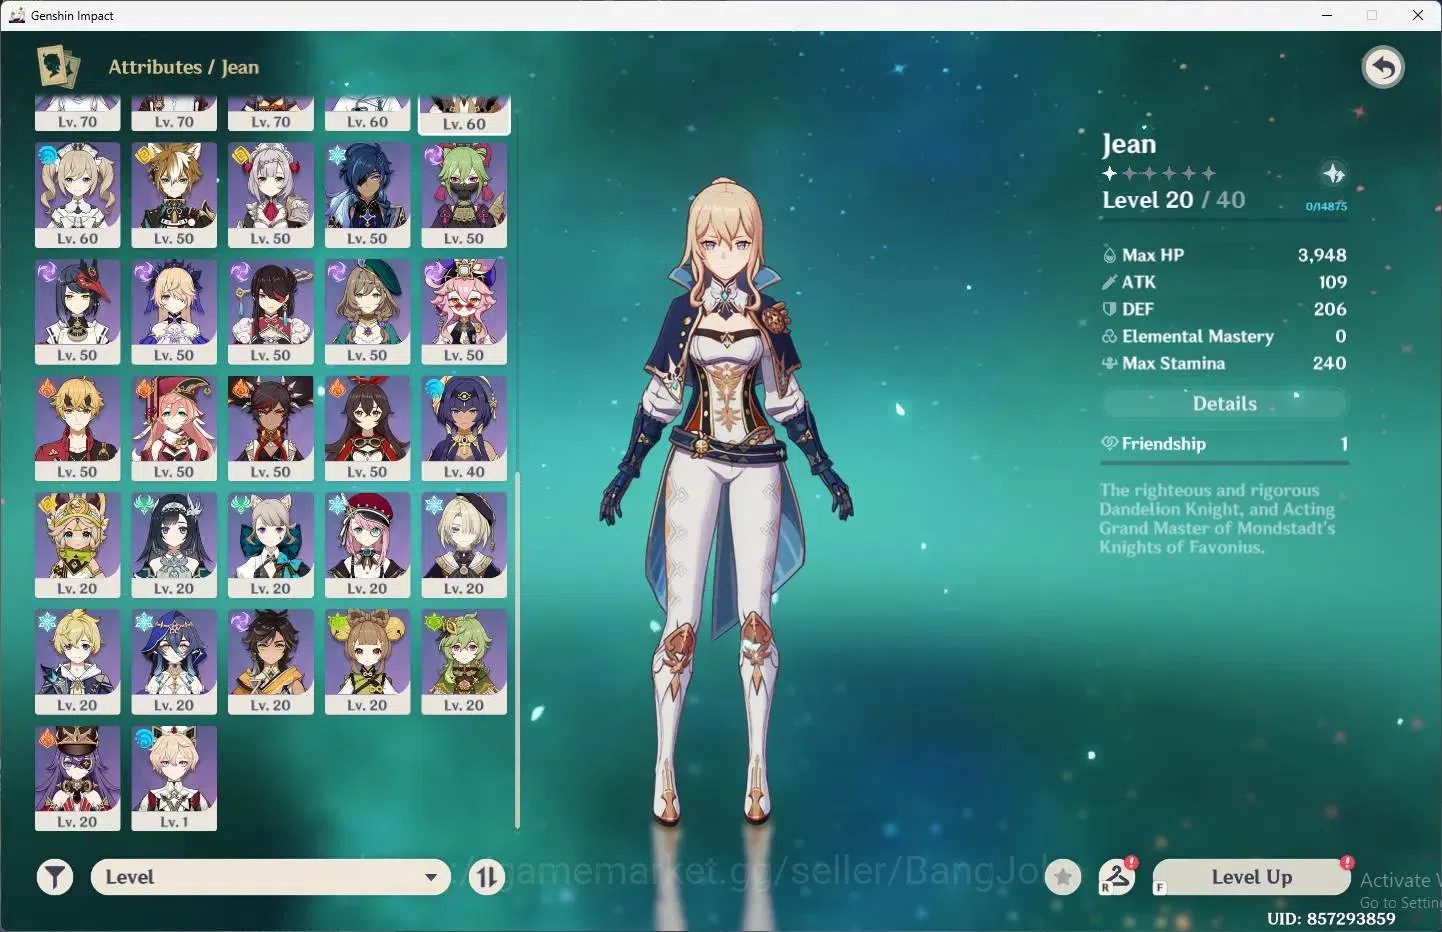The image size is (1442, 932).
Task: Click the ATK sword icon
Action: click(x=1109, y=282)
